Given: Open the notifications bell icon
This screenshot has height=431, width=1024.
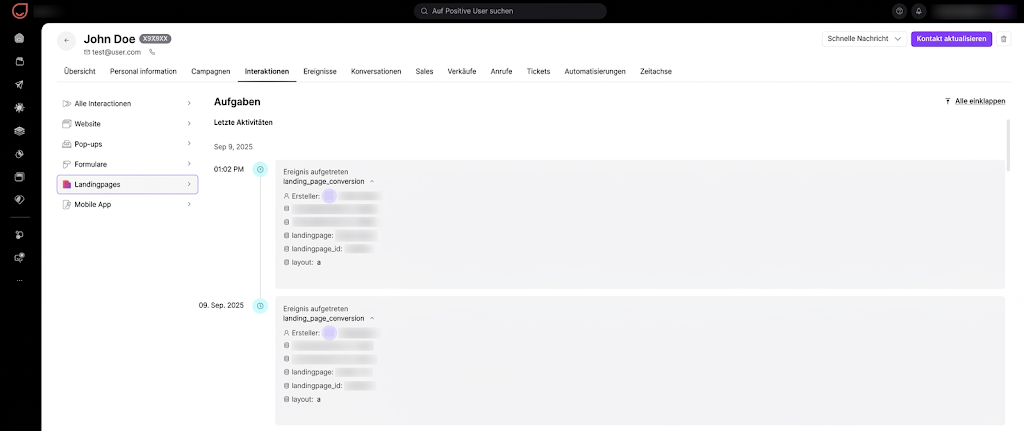Looking at the screenshot, I should tap(919, 11).
